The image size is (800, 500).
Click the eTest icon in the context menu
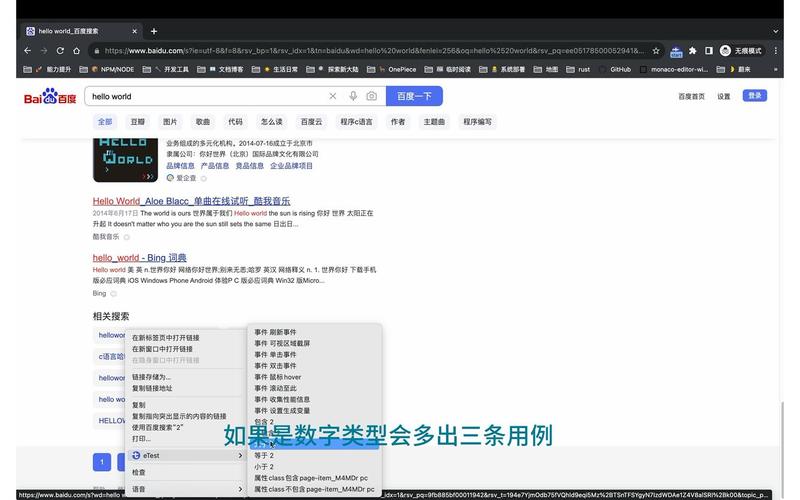tap(136, 455)
